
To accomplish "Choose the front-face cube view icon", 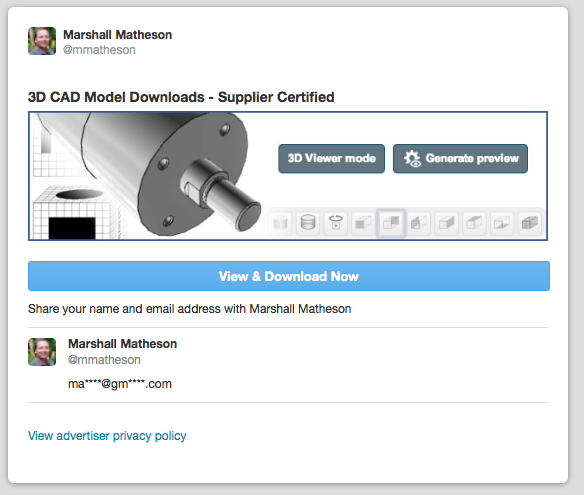I will point(363,223).
